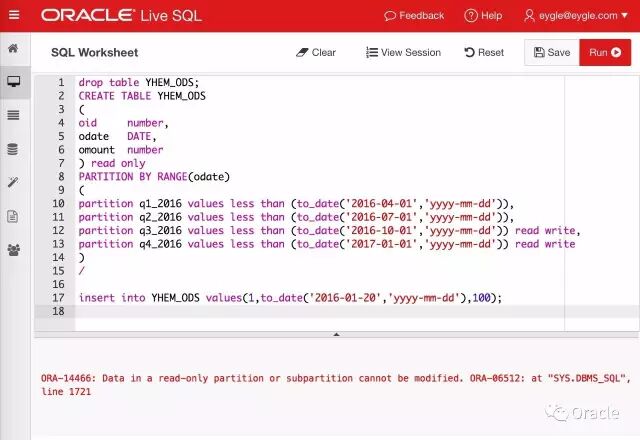The image size is (640, 440).
Task: Open the Feedback link
Action: point(414,16)
